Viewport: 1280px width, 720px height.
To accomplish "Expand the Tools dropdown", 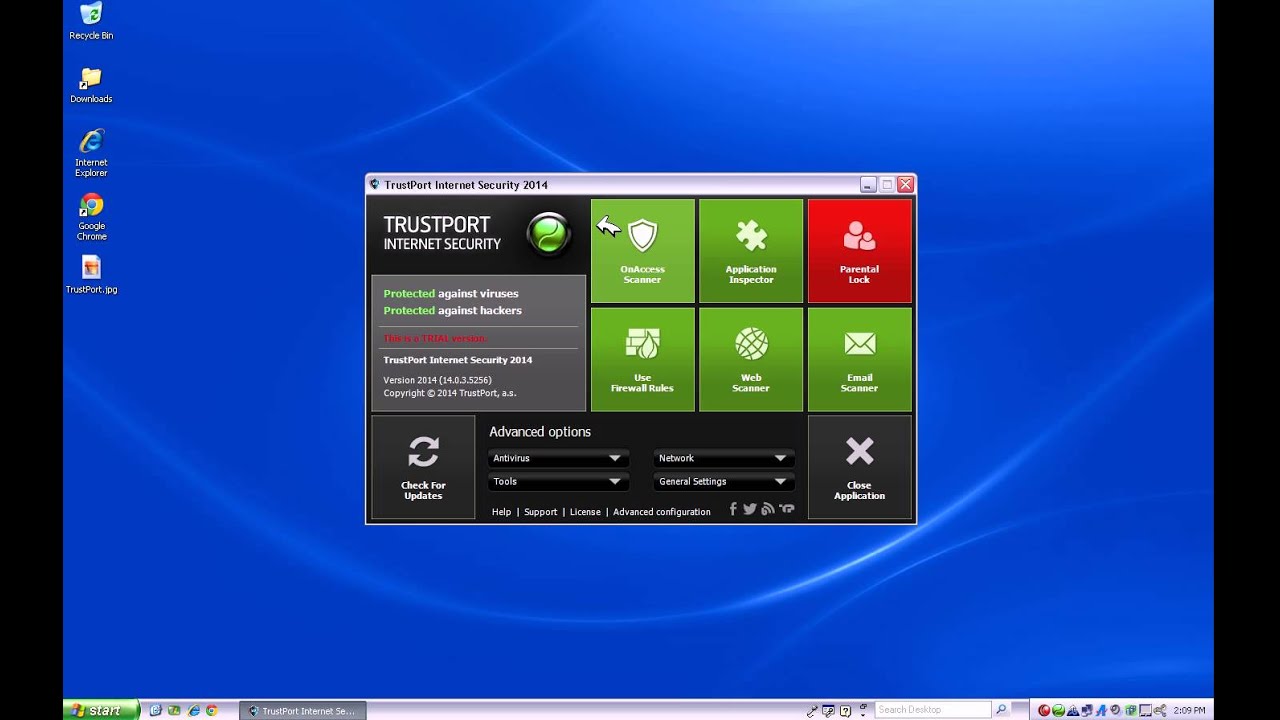I will pyautogui.click(x=558, y=481).
